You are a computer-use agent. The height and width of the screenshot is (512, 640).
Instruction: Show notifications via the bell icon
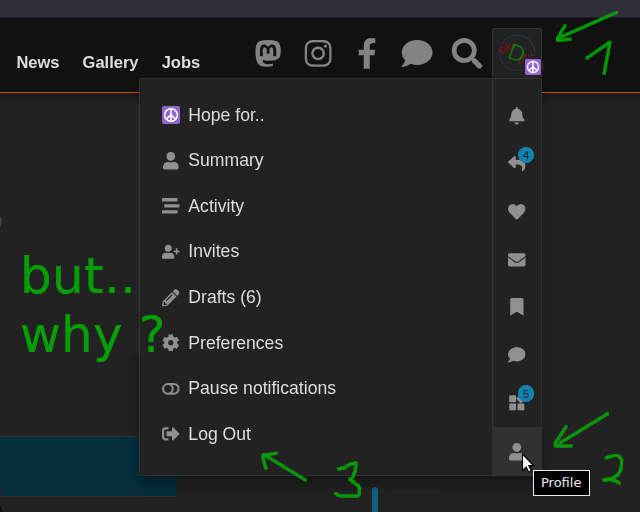[x=517, y=116]
